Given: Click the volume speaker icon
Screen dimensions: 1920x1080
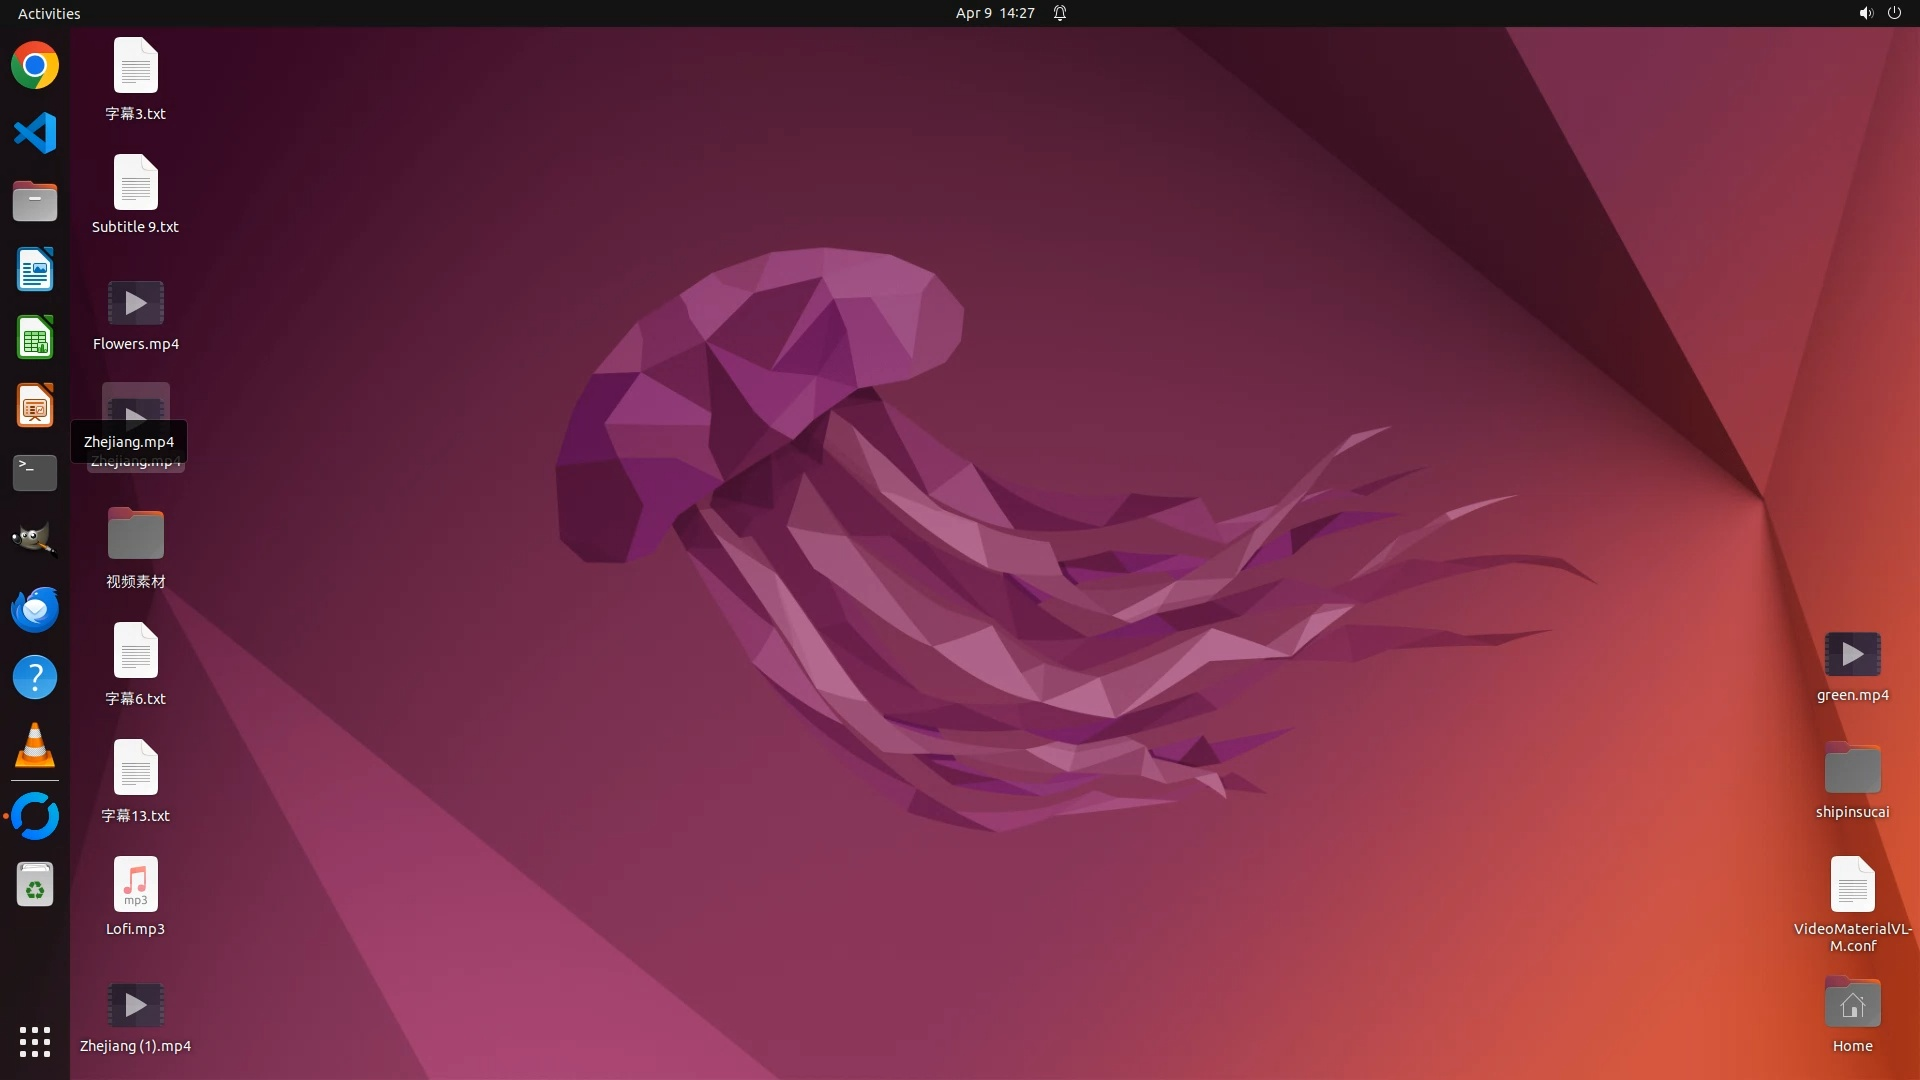Looking at the screenshot, I should point(1865,13).
